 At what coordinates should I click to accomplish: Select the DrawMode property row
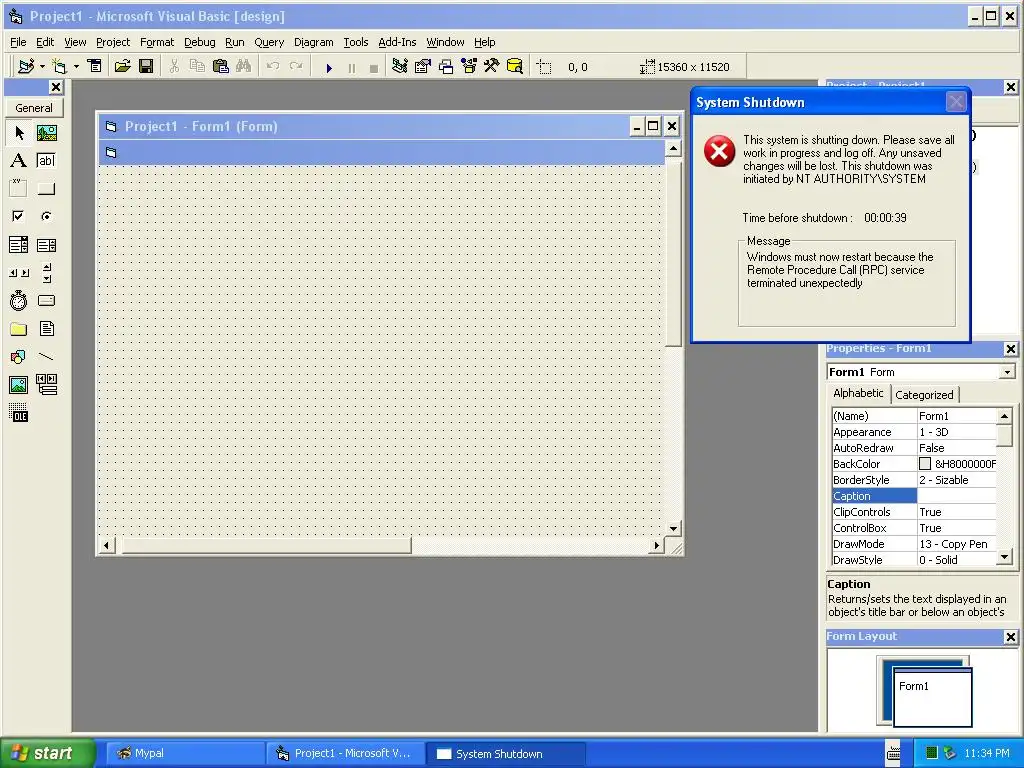pos(914,544)
